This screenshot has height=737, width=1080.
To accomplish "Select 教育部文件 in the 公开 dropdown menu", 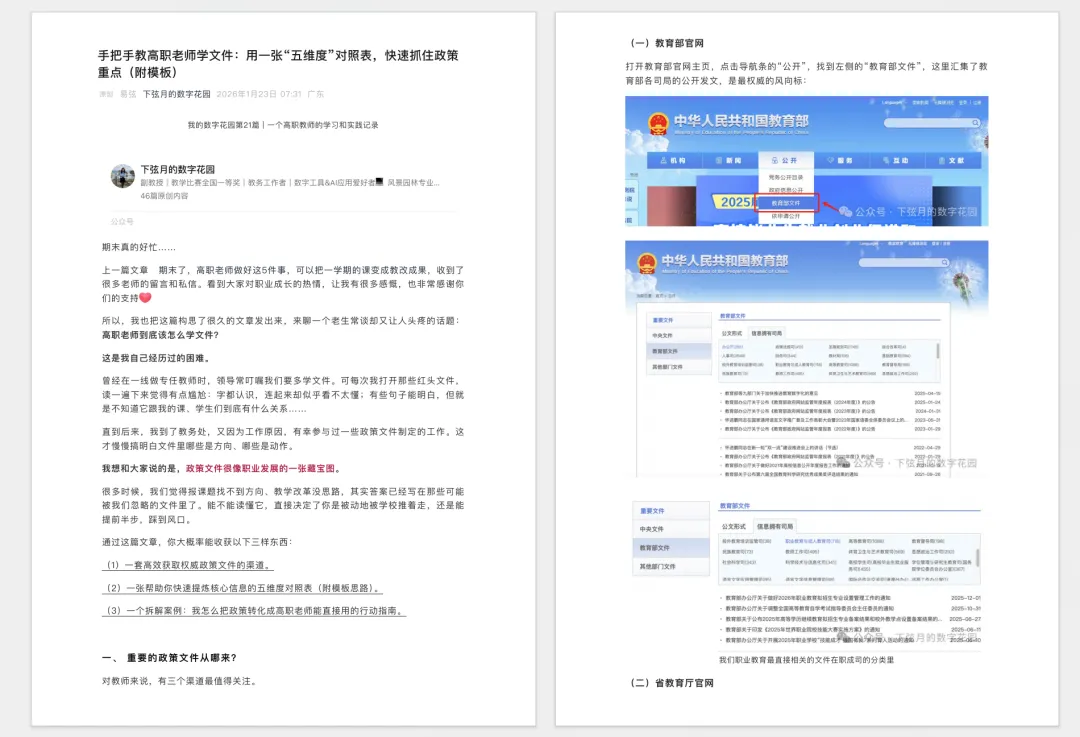I will pyautogui.click(x=786, y=203).
